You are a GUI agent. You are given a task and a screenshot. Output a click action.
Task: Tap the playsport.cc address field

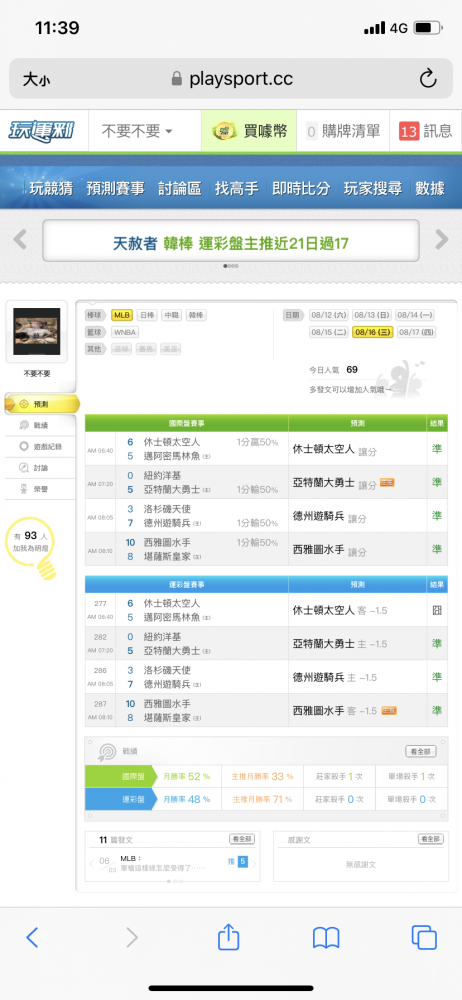pyautogui.click(x=231, y=79)
